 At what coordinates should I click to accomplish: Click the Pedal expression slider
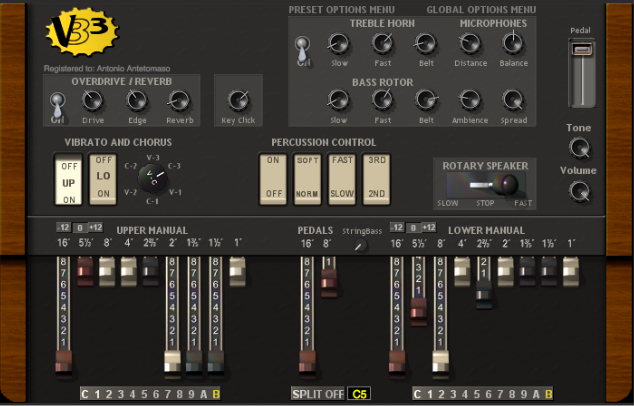click(x=581, y=50)
